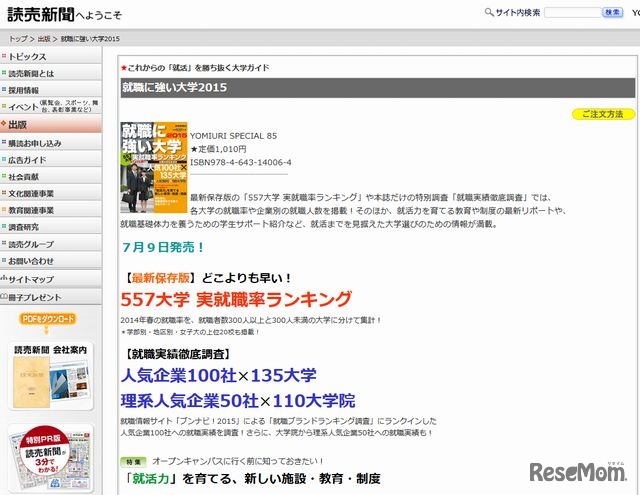Click the ISBN978-4-643-14006-4 text
The height and width of the screenshot is (495, 640).
241,162
